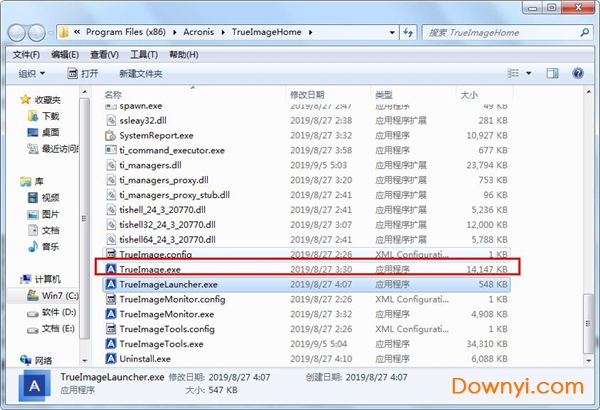Select 网络 in the navigation pane

(x=36, y=360)
